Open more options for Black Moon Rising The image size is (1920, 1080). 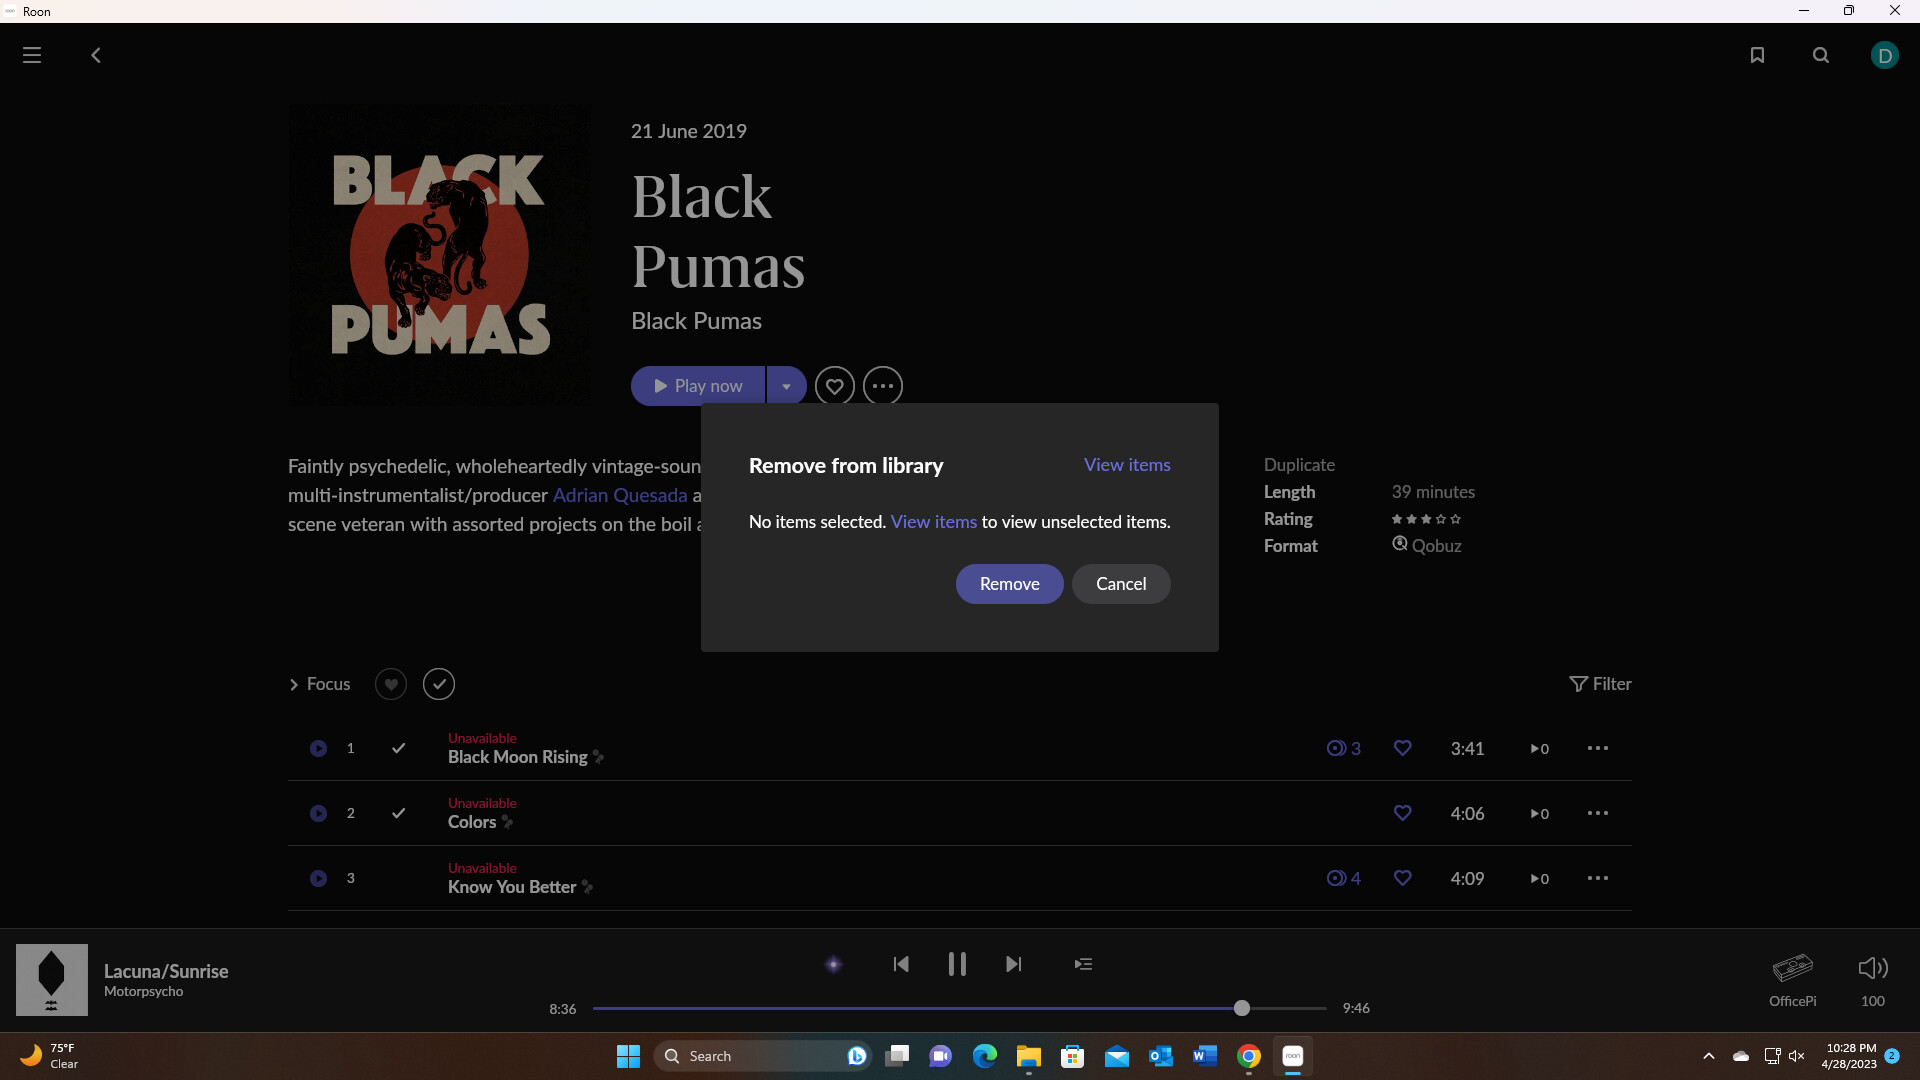pyautogui.click(x=1597, y=748)
